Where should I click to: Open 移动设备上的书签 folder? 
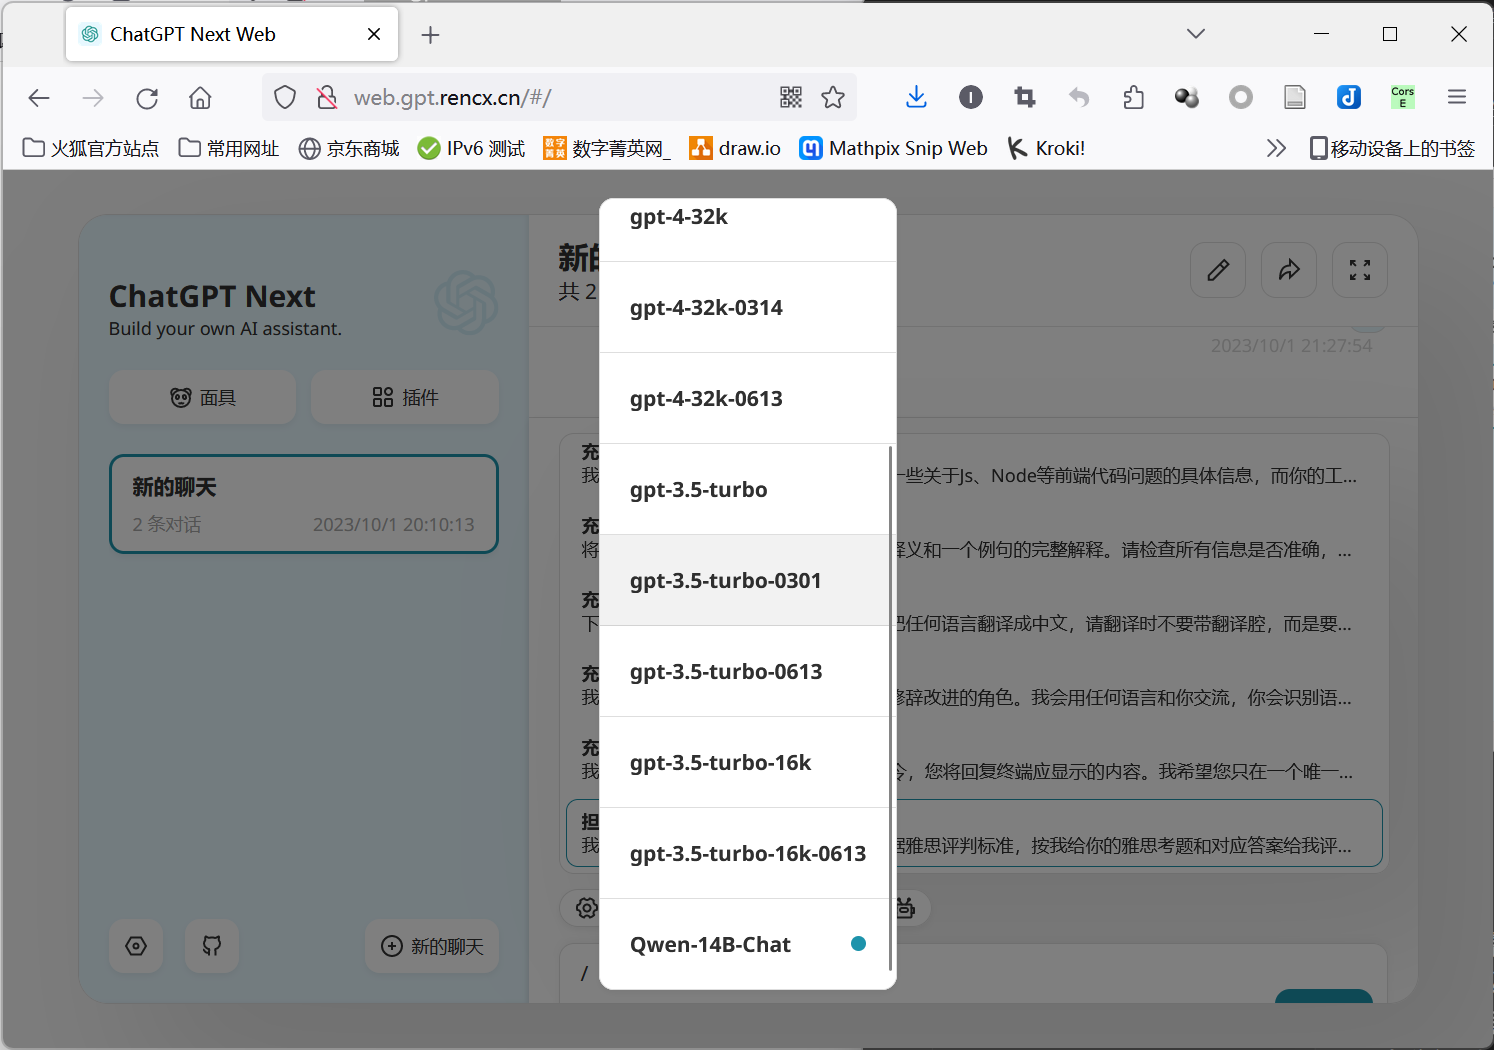[1392, 148]
